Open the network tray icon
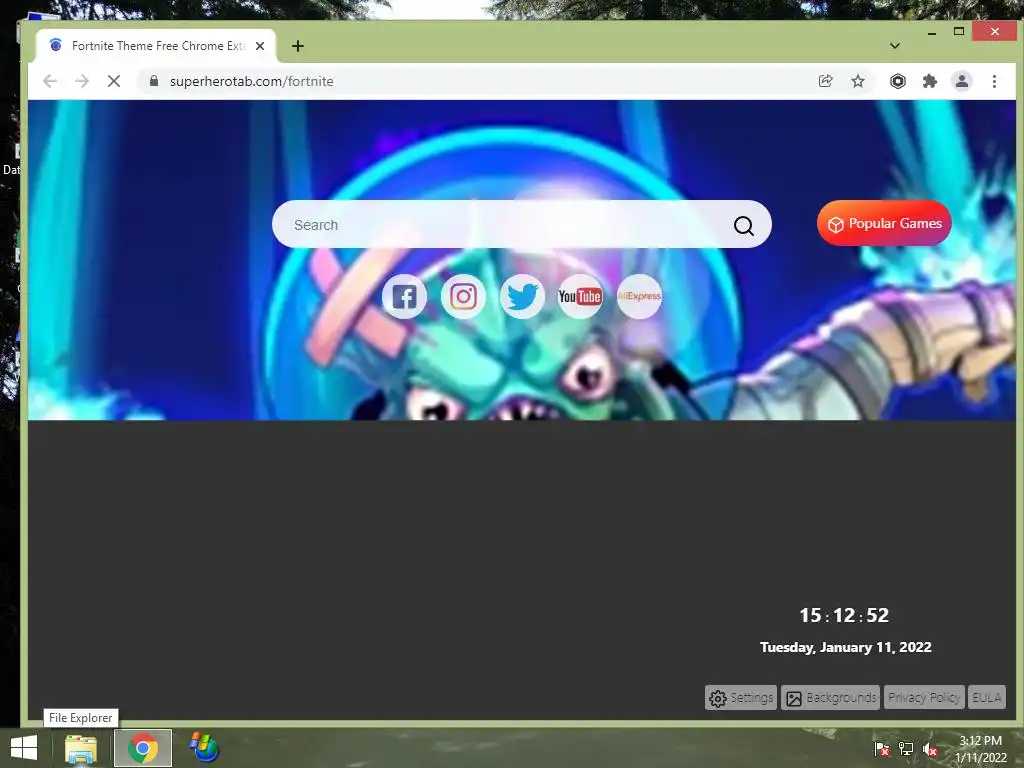This screenshot has width=1024, height=768. [x=906, y=748]
